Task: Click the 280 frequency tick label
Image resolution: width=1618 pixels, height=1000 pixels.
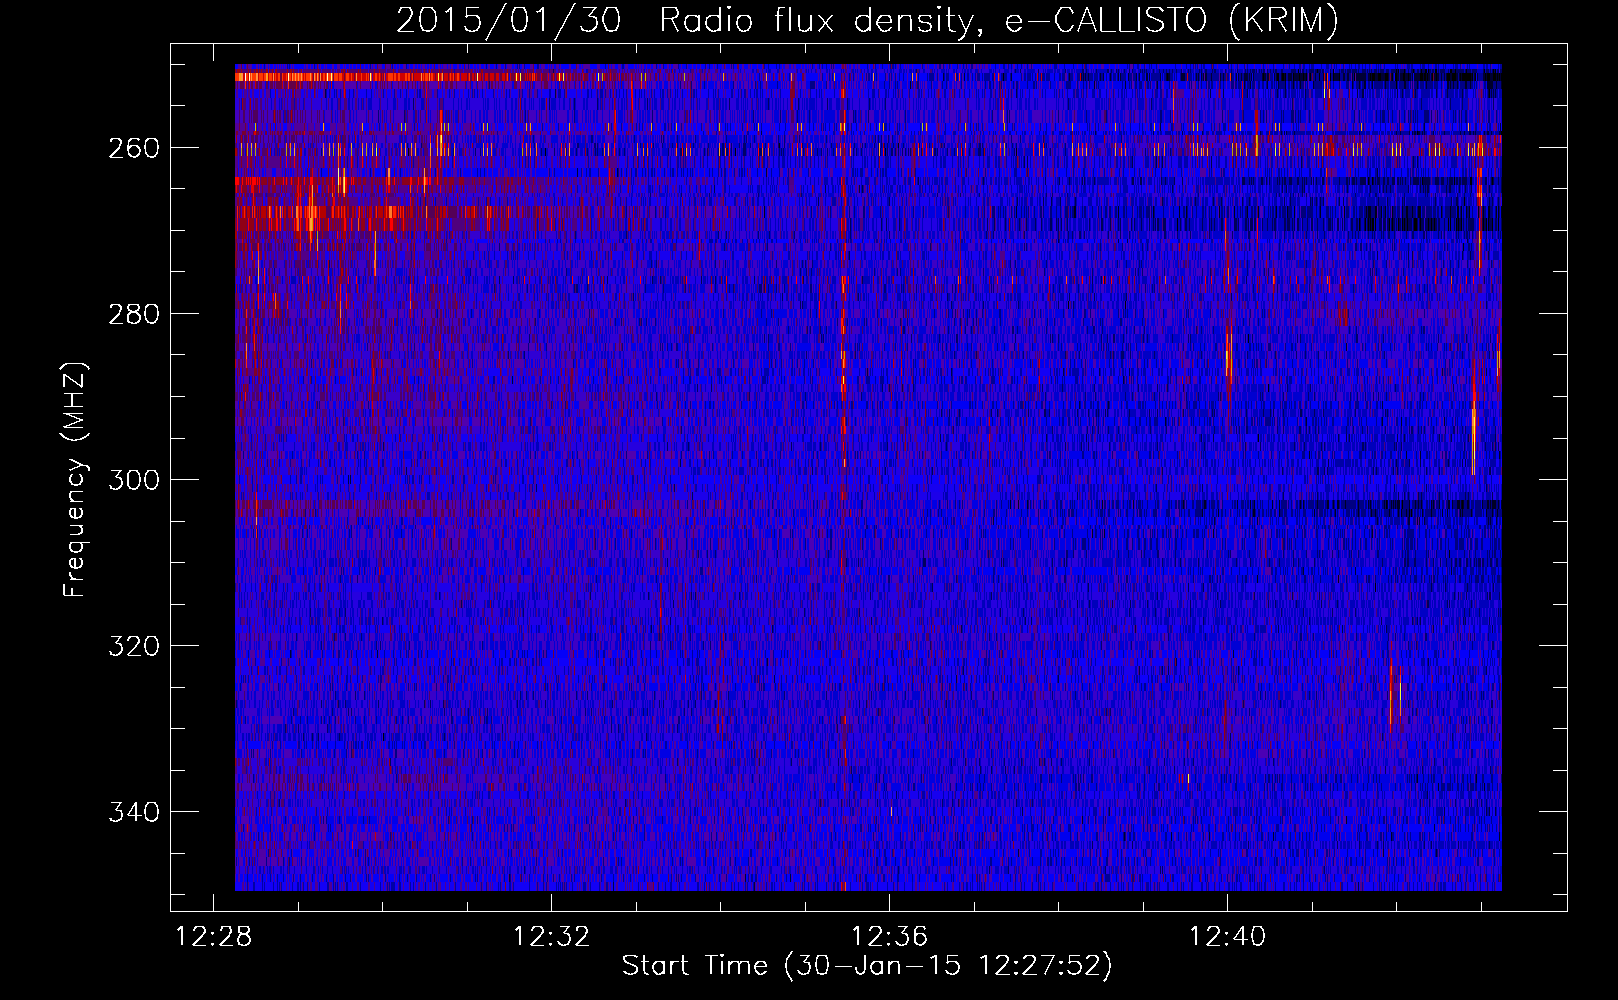Action: [133, 314]
